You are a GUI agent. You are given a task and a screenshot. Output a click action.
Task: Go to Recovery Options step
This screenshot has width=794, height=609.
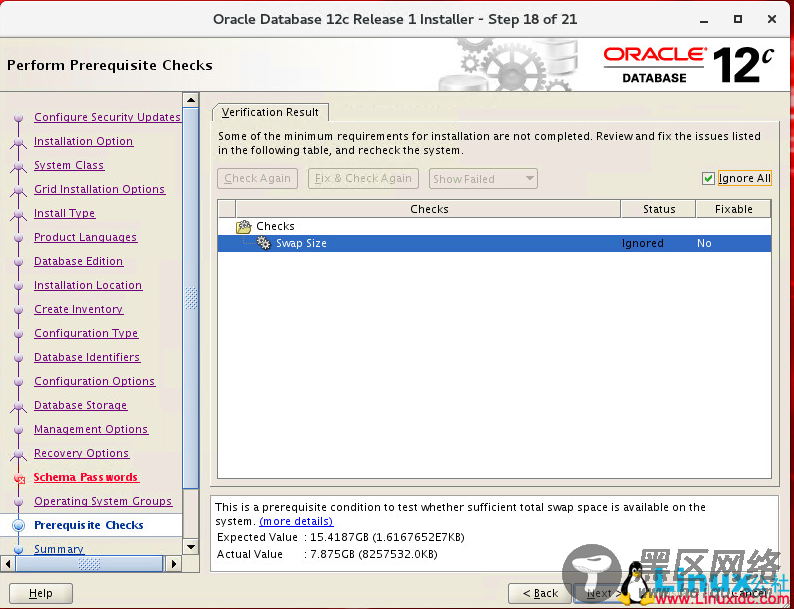pos(82,453)
